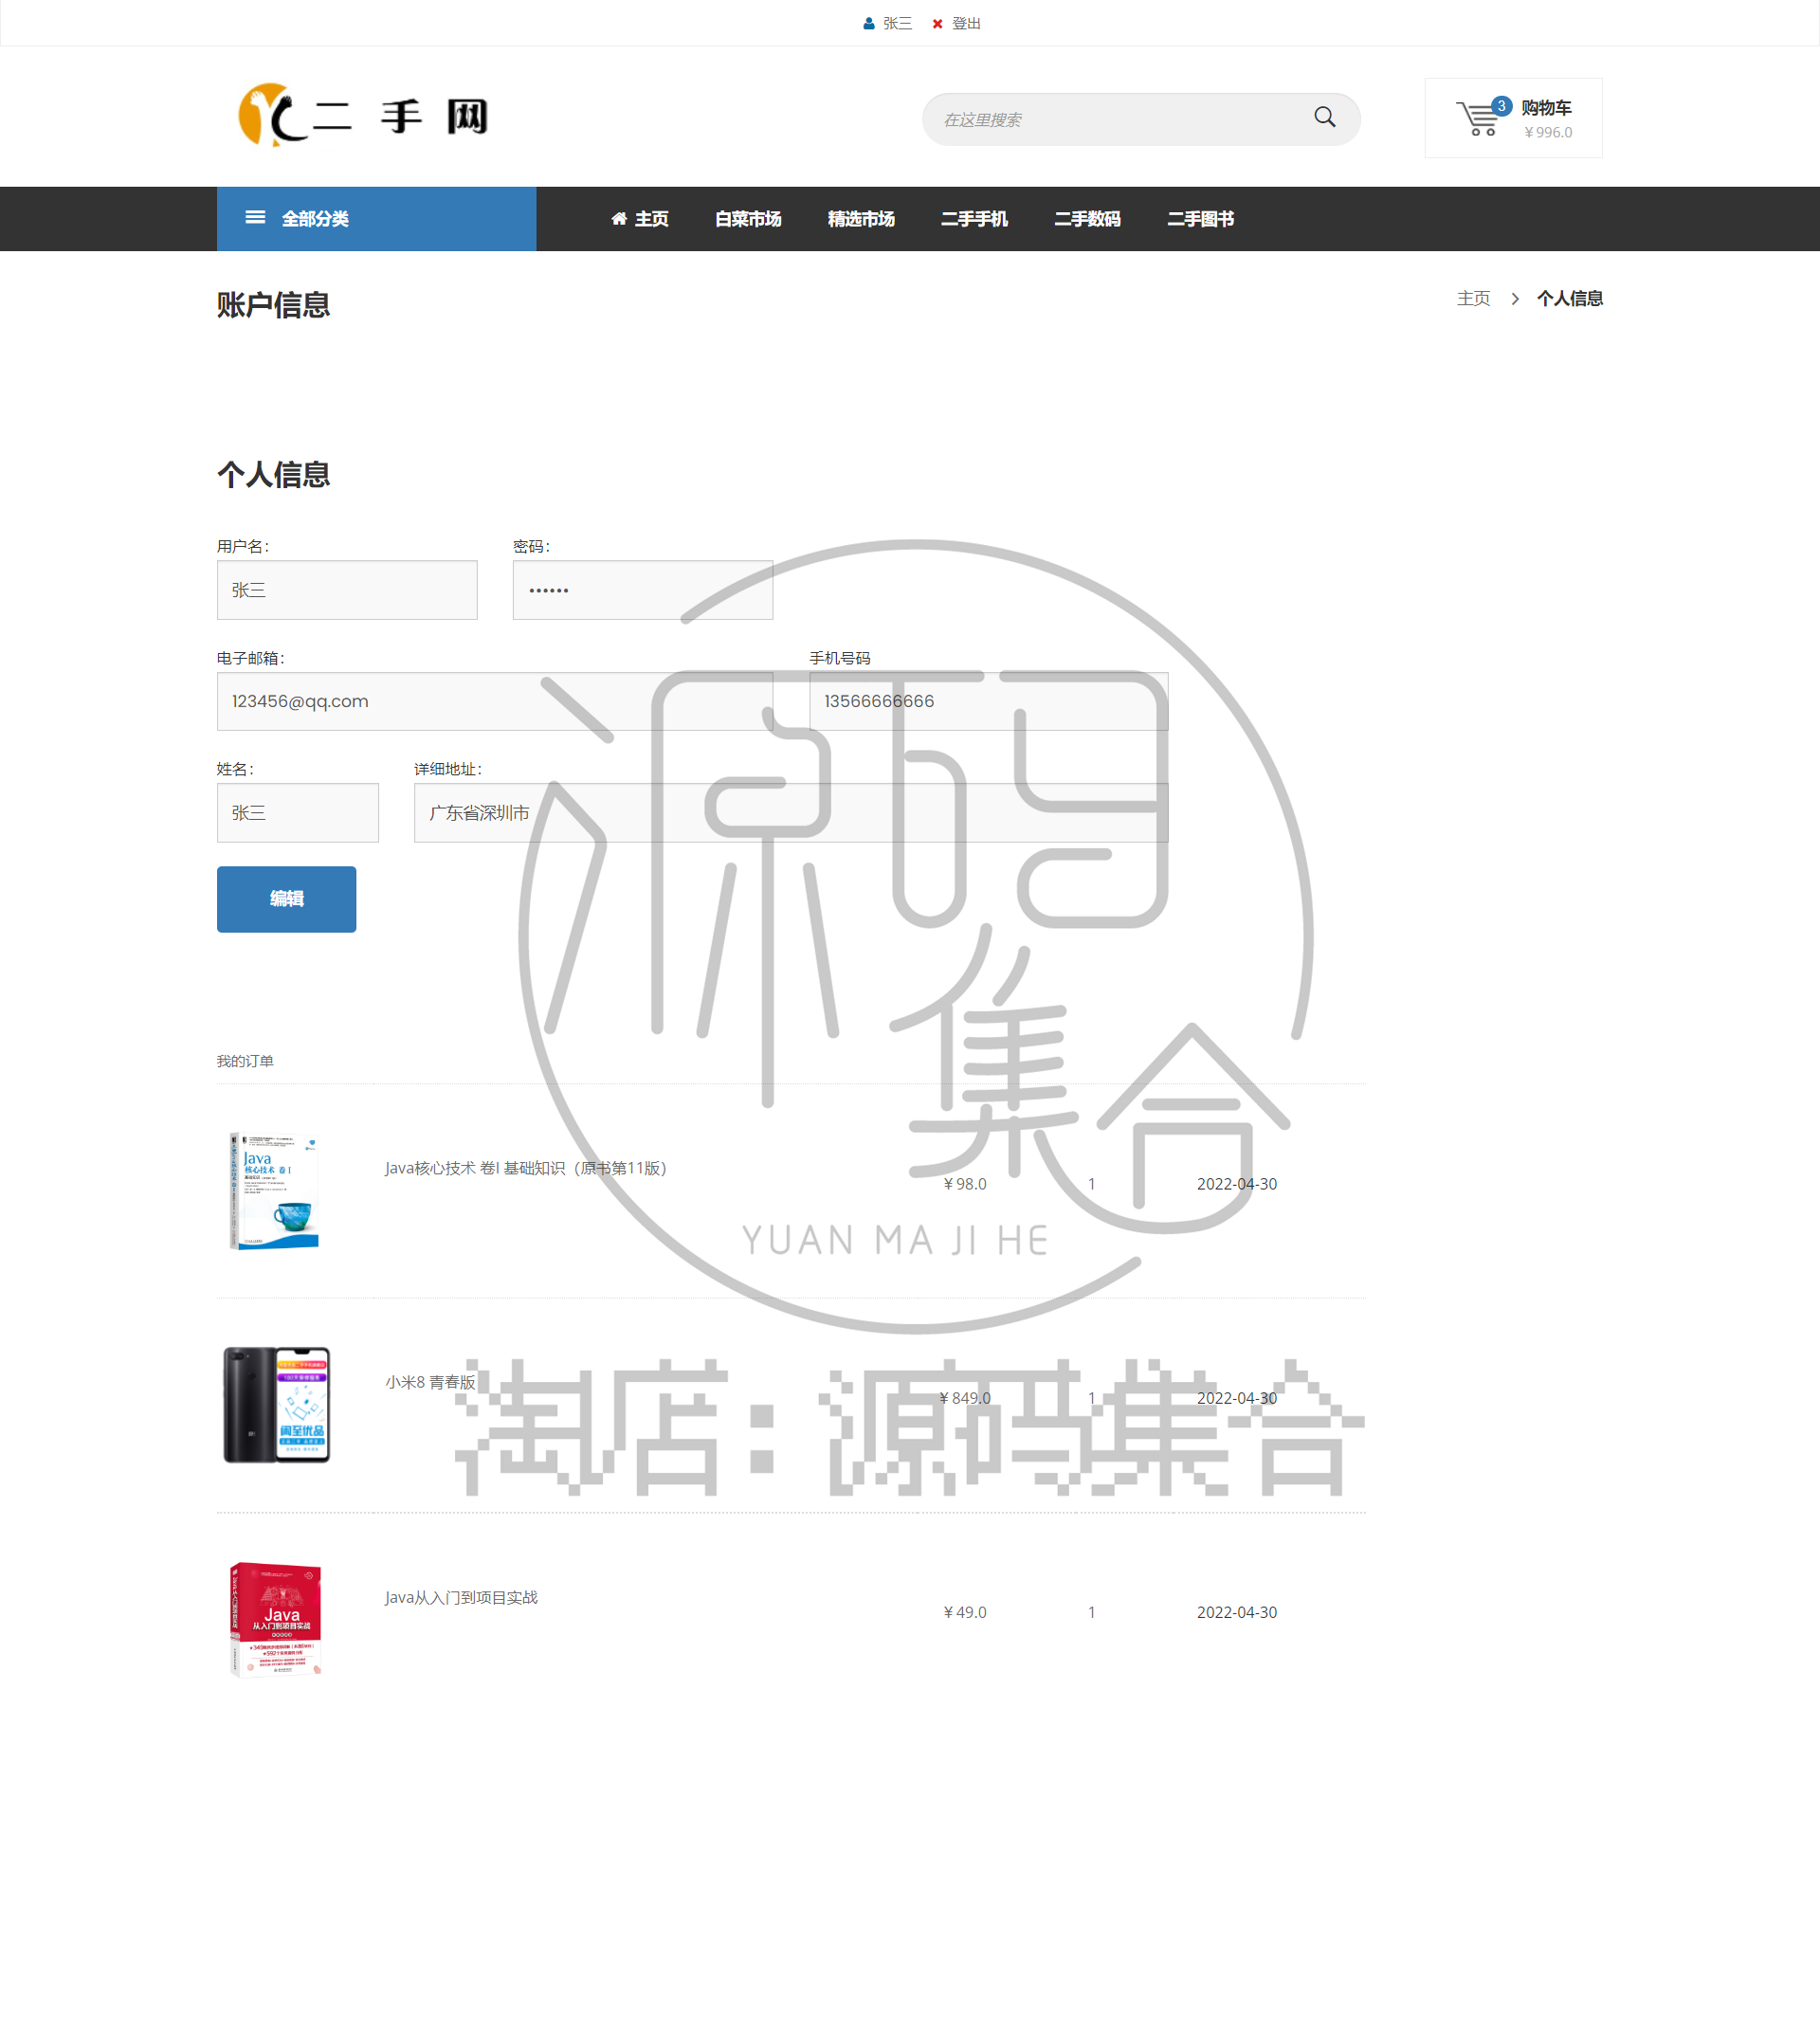Click the 张三 username link at top
1820x2035 pixels.
pos(897,24)
